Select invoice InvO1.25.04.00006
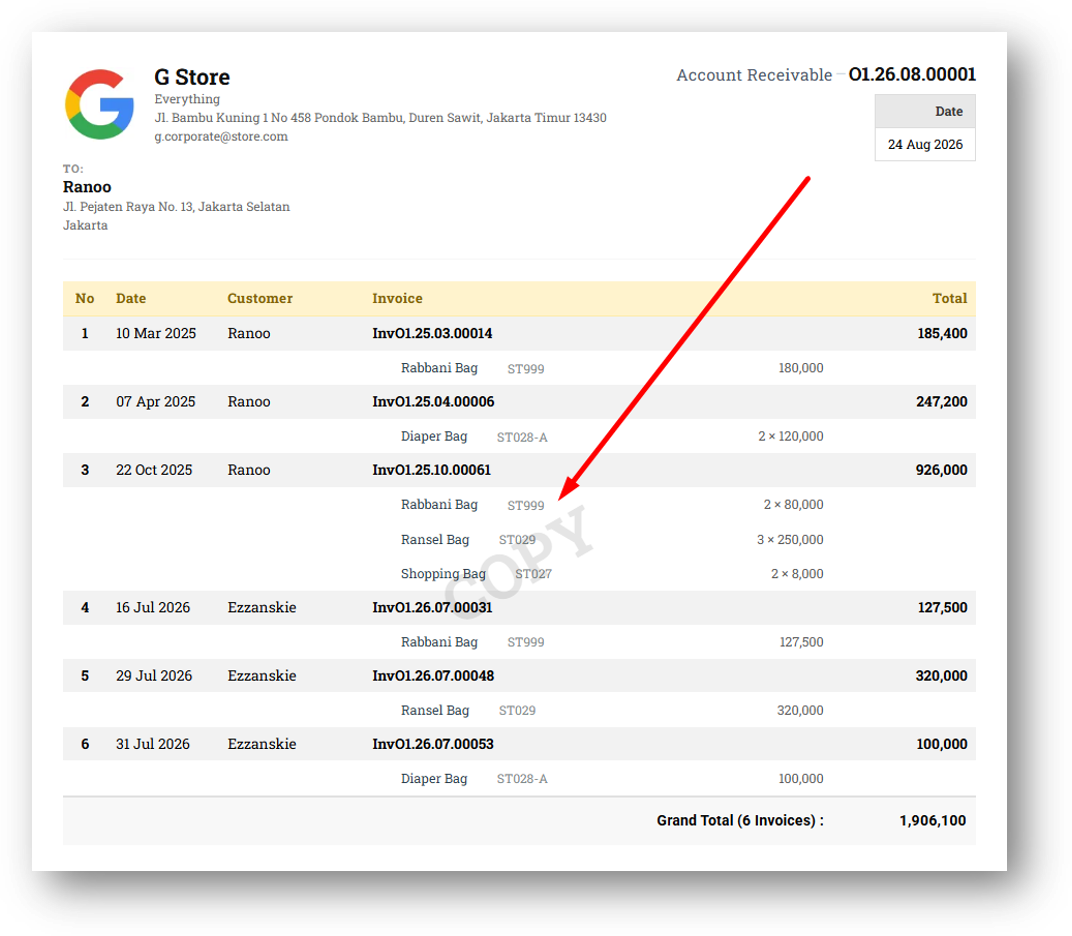1072x936 pixels. [433, 402]
